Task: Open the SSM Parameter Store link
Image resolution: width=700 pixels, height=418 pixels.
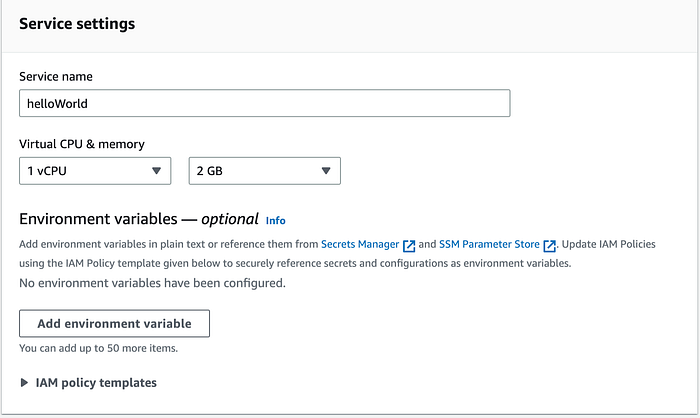Action: (x=489, y=244)
